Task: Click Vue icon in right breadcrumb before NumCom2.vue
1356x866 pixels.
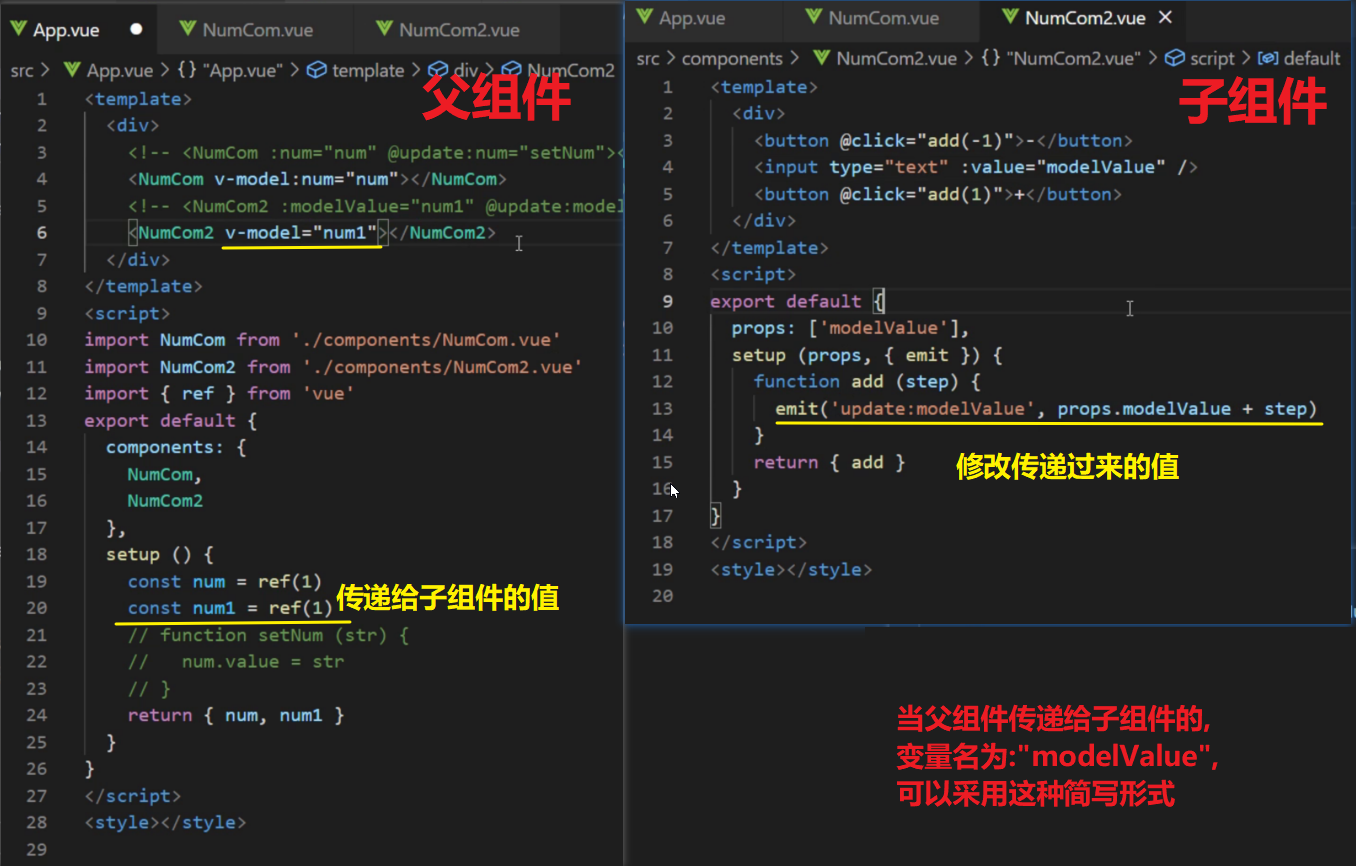Action: 822,58
